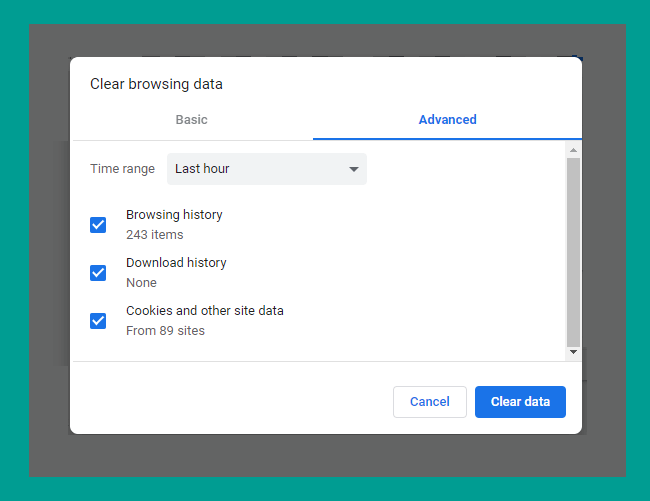
Task: Click the scrollbar up arrow
Action: pyautogui.click(x=573, y=150)
